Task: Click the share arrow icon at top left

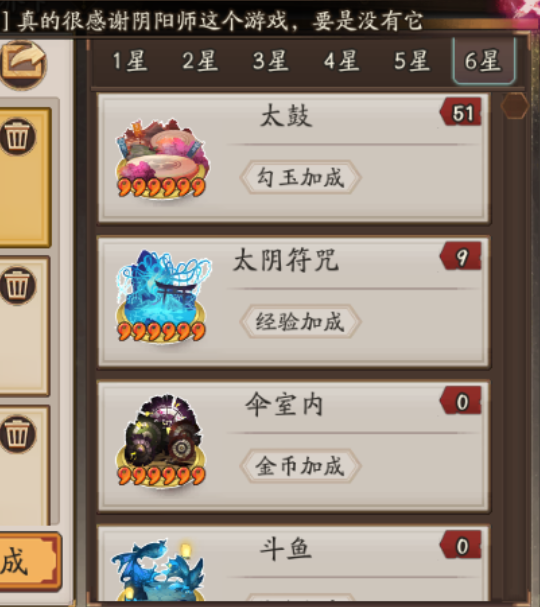Action: (x=23, y=65)
